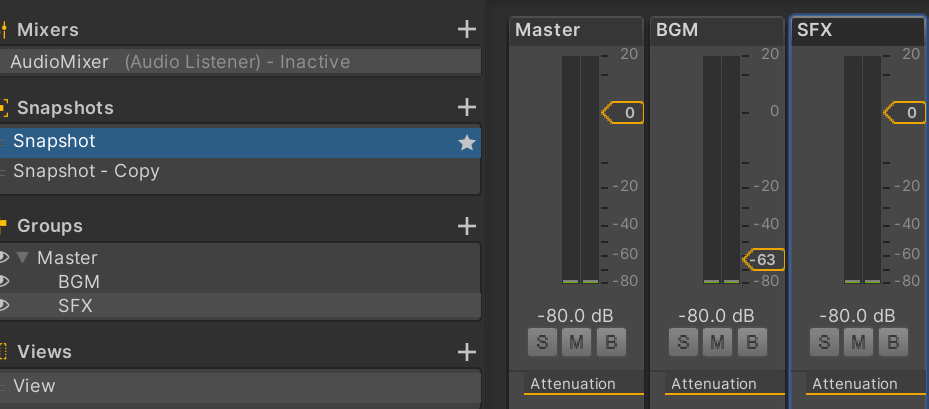Select the View entry in Views
This screenshot has height=409, width=929.
pos(35,386)
